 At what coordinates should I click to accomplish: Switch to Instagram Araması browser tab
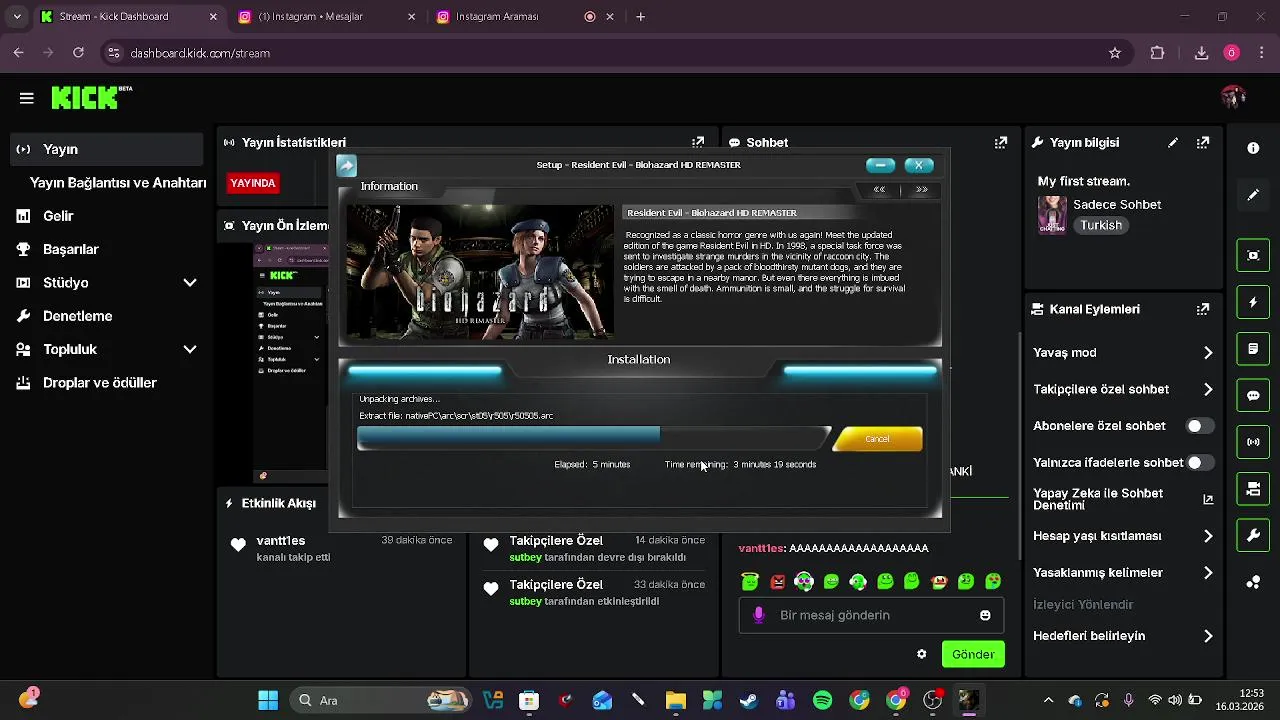(524, 17)
